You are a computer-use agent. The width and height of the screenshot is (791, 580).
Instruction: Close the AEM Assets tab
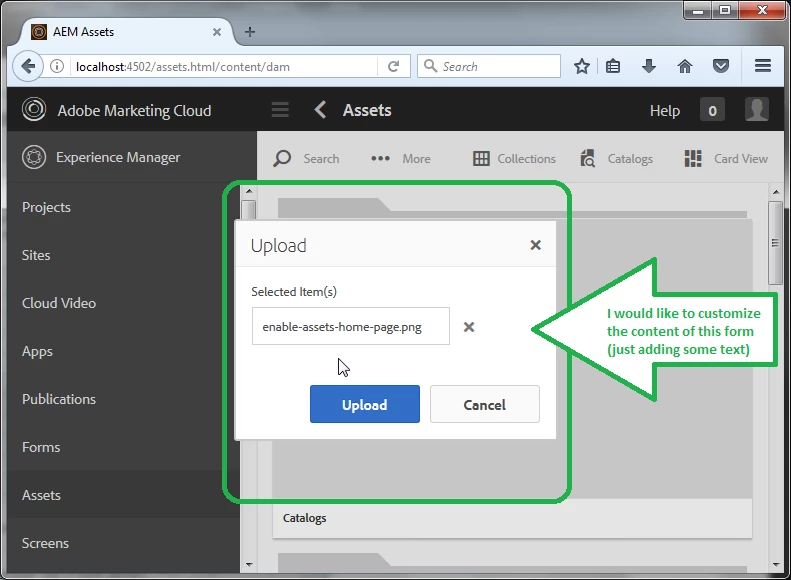click(217, 32)
